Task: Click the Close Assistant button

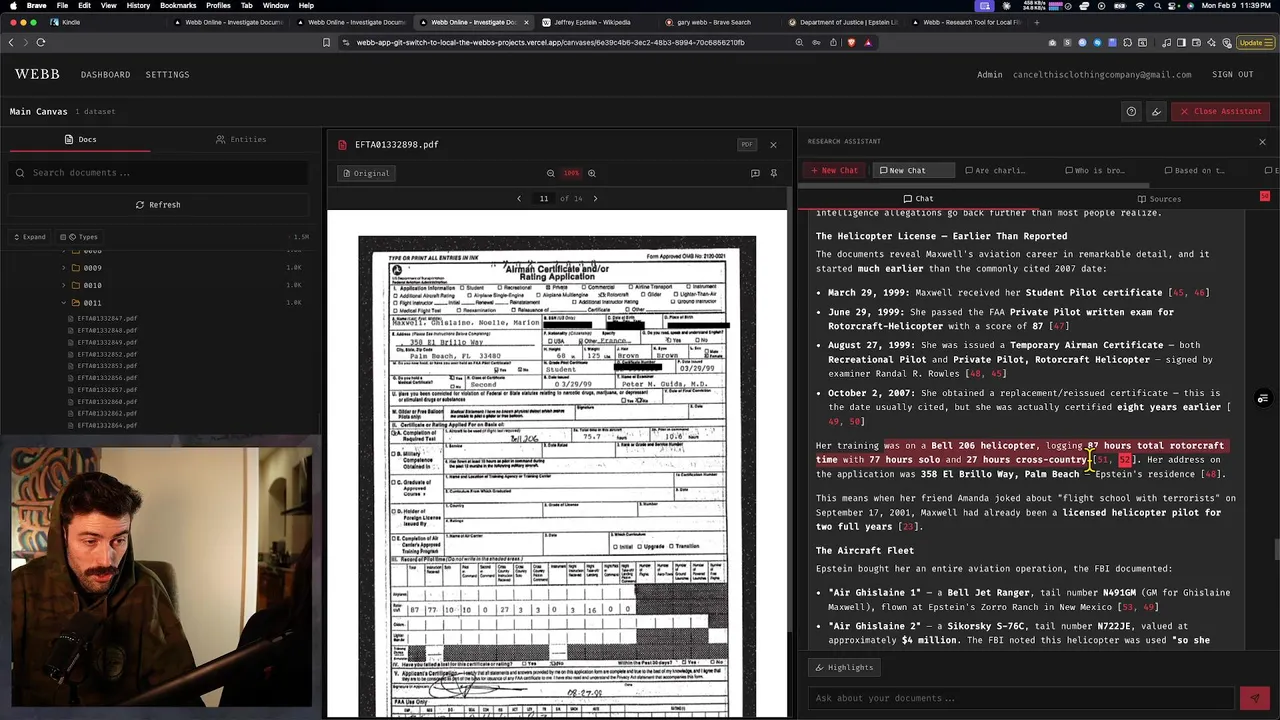Action: (1221, 111)
